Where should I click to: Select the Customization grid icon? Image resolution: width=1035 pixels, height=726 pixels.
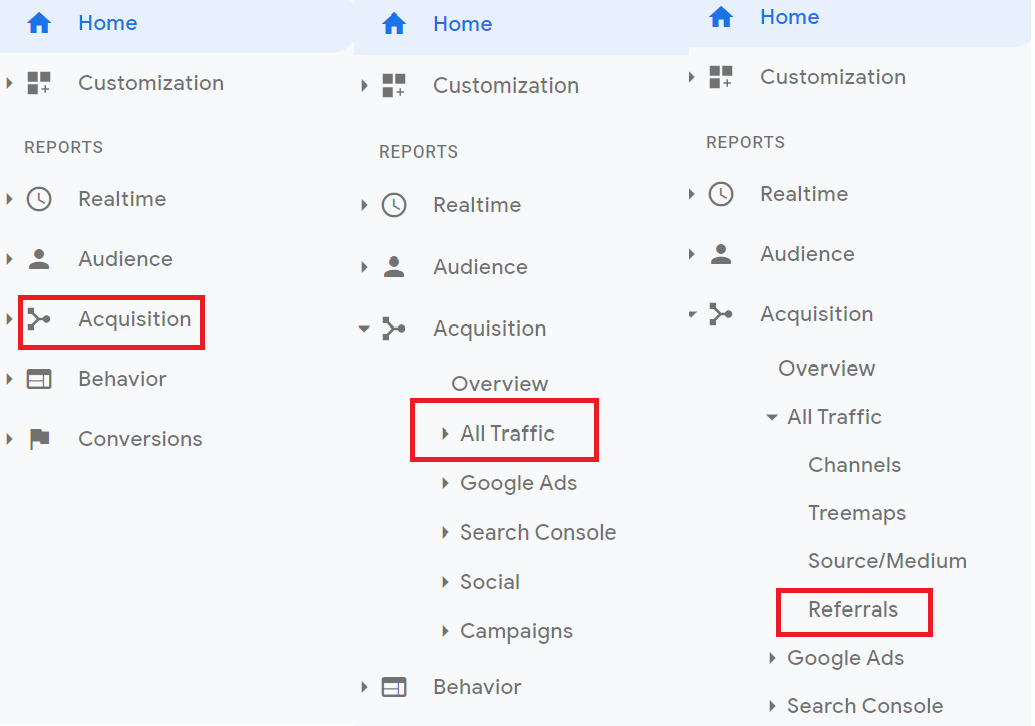(38, 83)
